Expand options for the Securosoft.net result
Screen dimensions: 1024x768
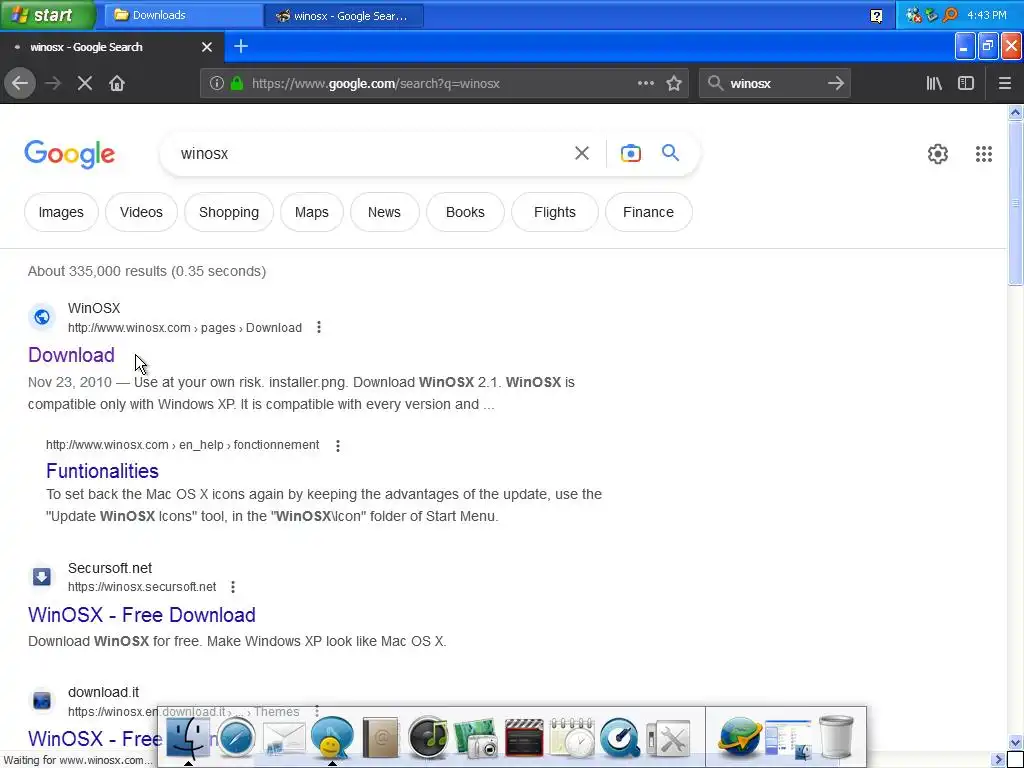[x=233, y=587]
